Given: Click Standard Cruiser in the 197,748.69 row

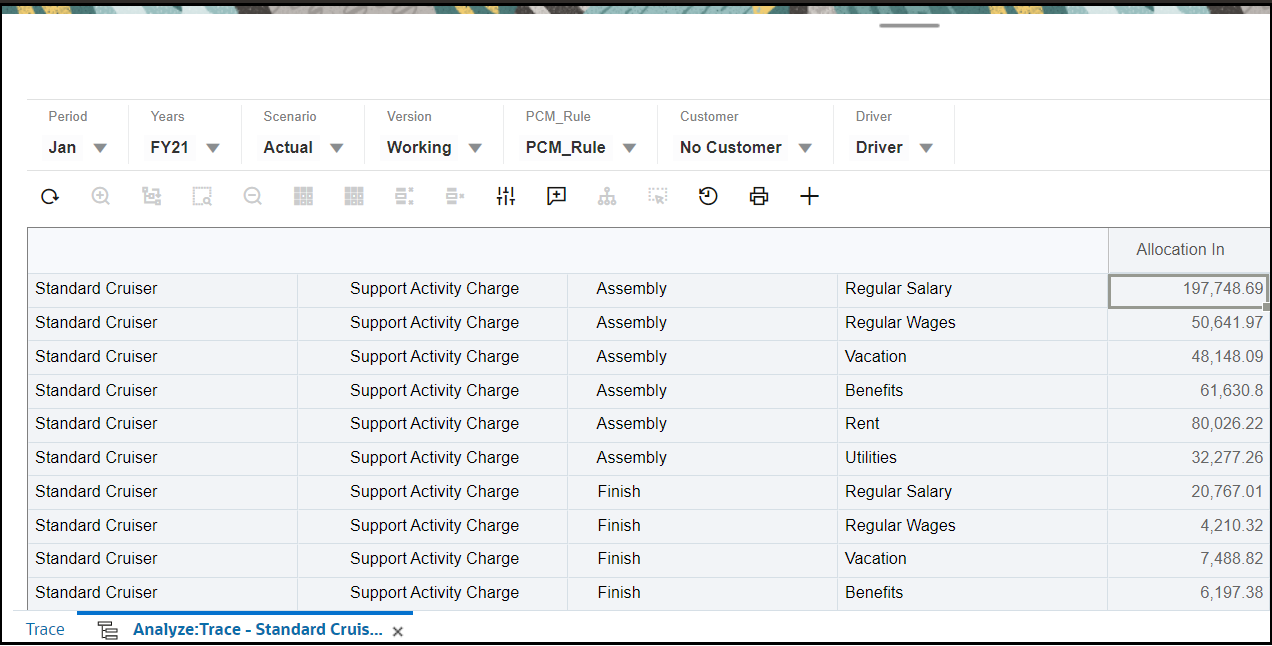Looking at the screenshot, I should [x=96, y=289].
